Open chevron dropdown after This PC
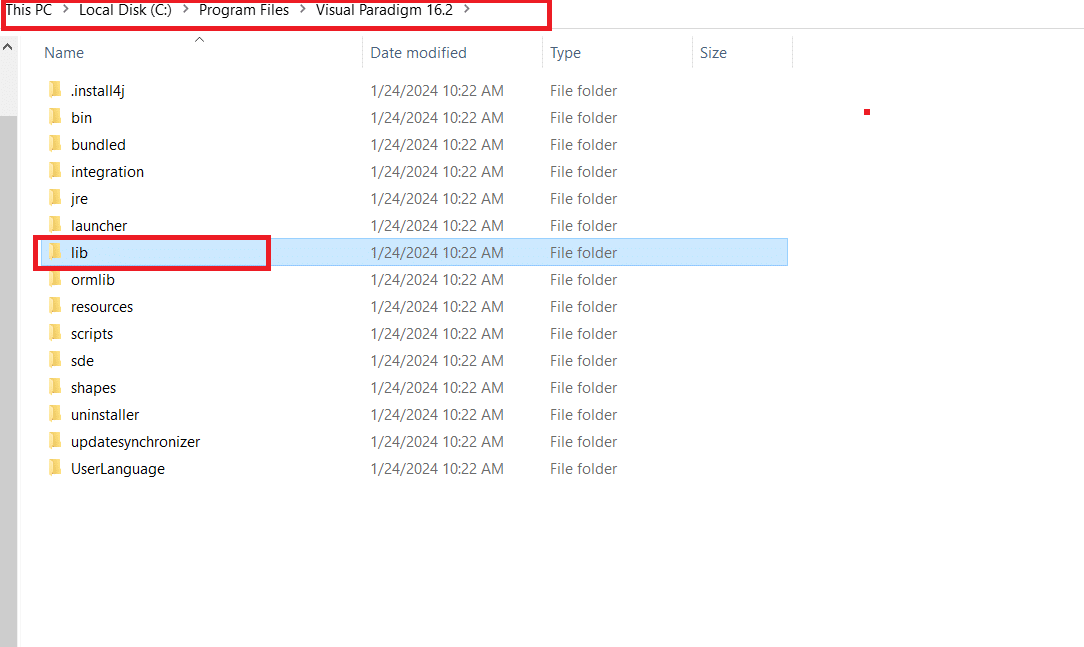 (x=66, y=10)
